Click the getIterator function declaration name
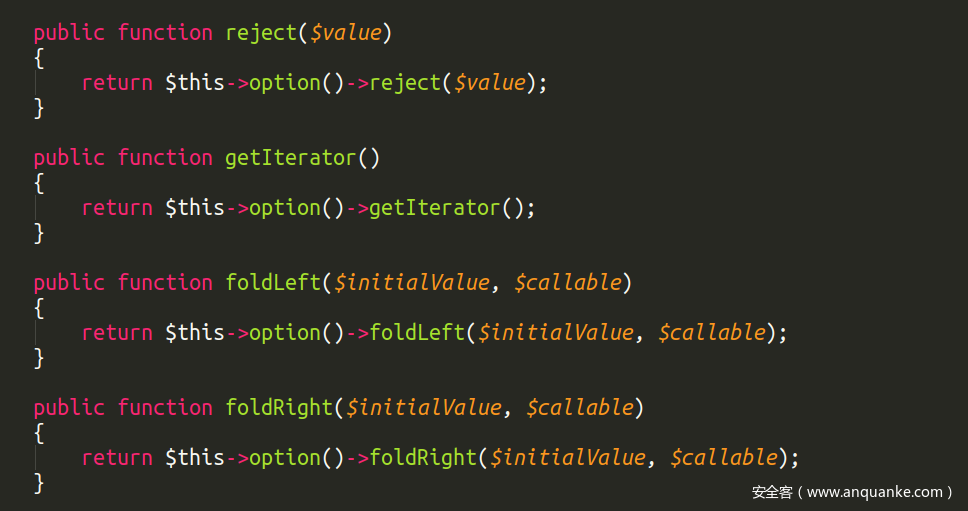The height and width of the screenshot is (511, 968). [x=291, y=158]
